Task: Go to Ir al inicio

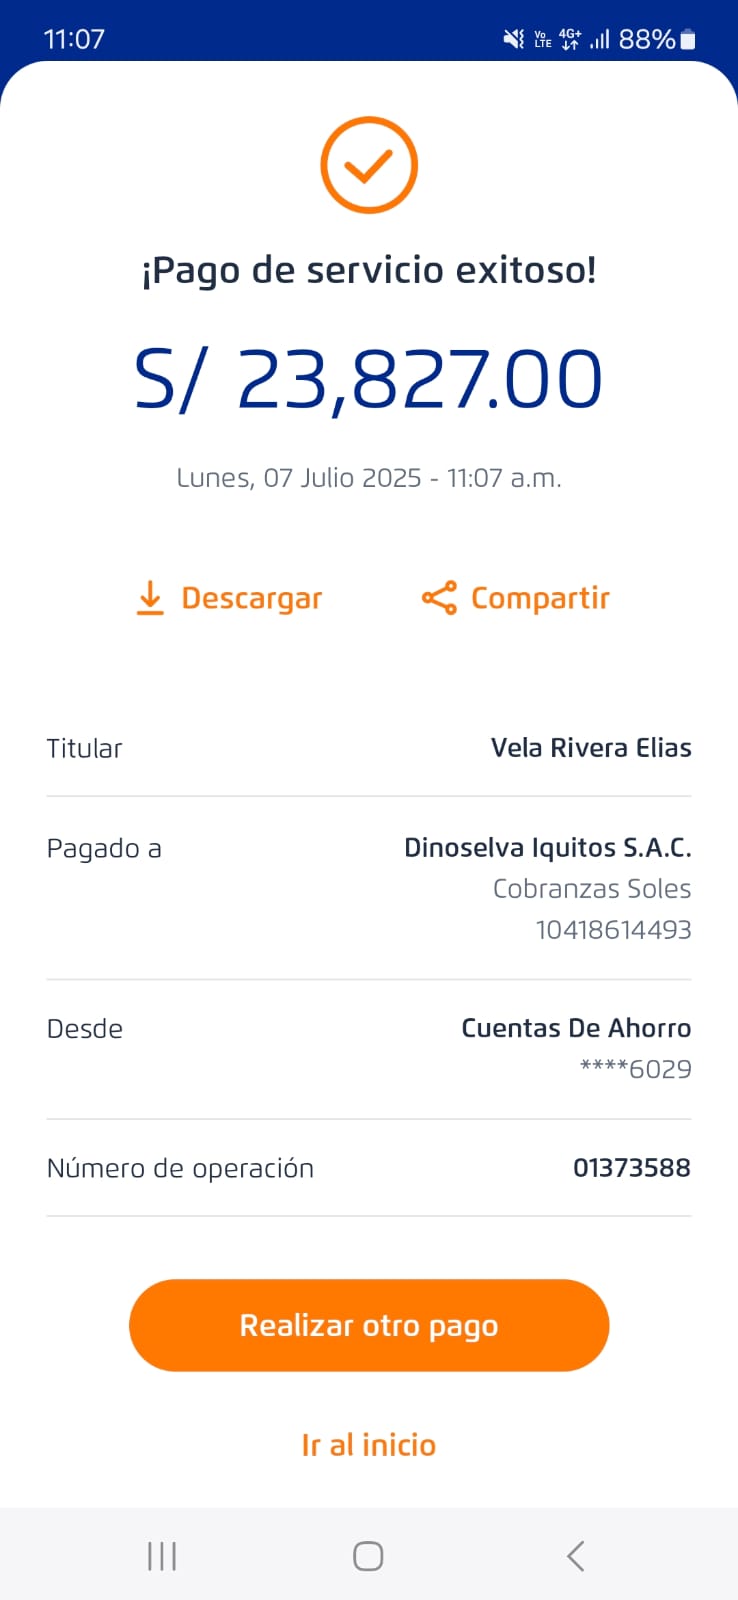Action: point(369,1445)
